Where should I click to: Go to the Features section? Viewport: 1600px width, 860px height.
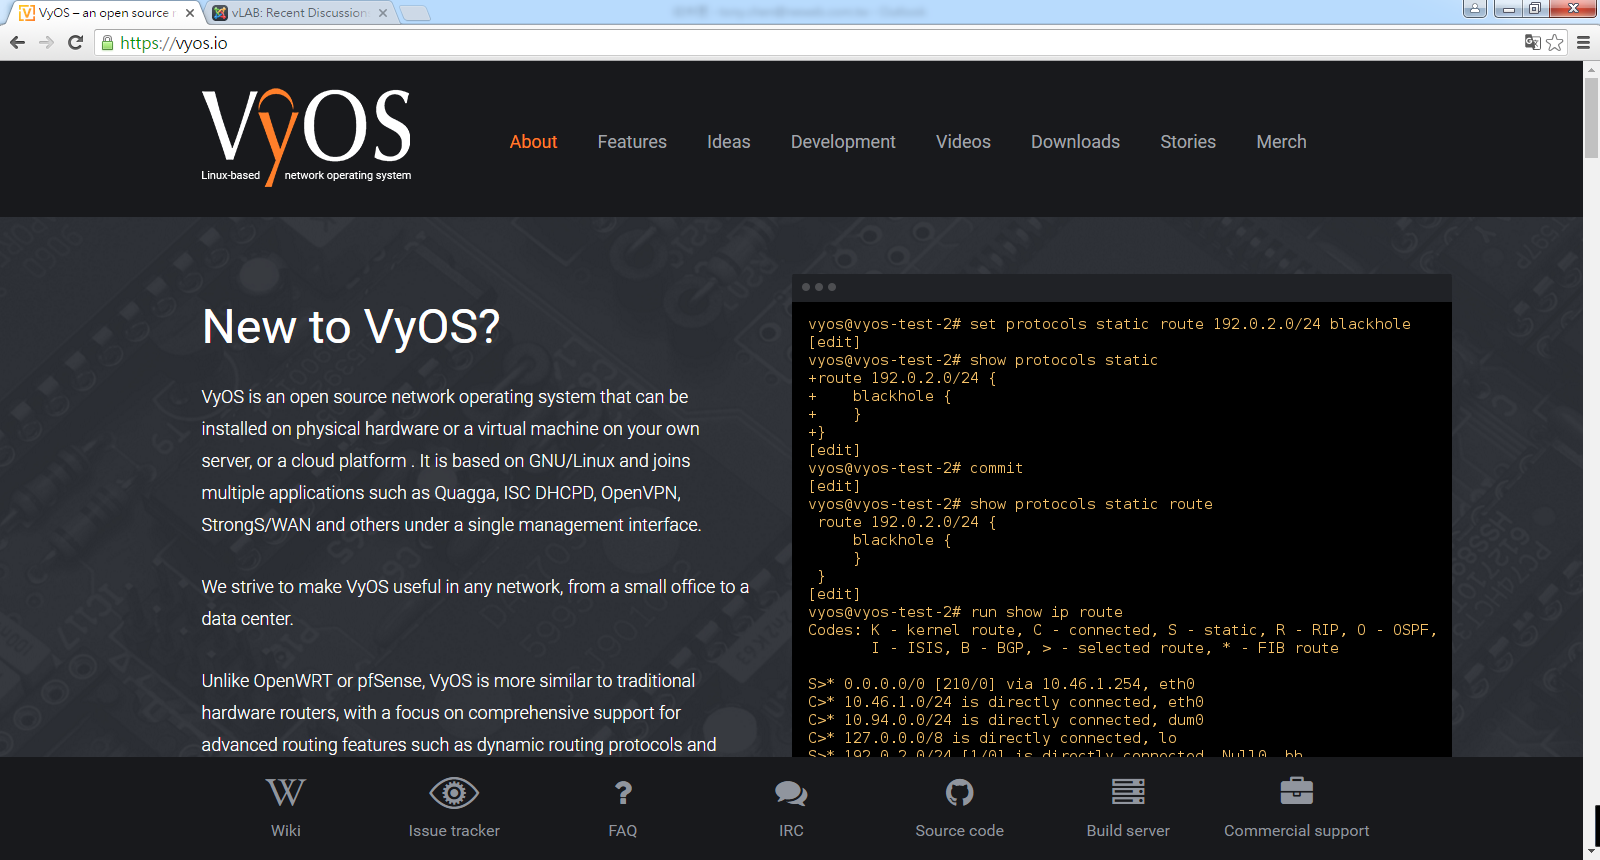632,142
